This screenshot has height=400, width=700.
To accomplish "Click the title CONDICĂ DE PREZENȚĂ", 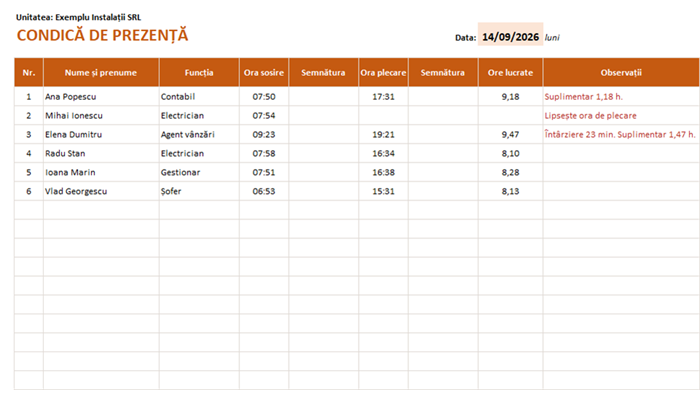I will pos(102,35).
